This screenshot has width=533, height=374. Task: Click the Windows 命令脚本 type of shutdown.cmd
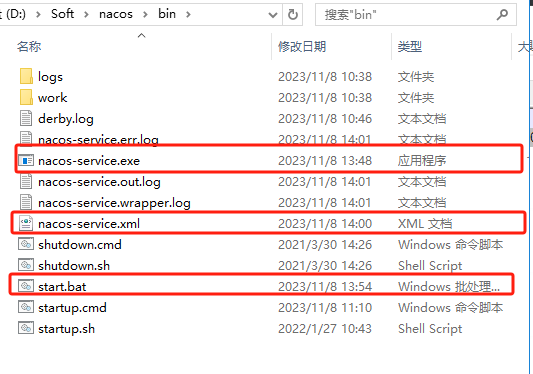tap(450, 245)
